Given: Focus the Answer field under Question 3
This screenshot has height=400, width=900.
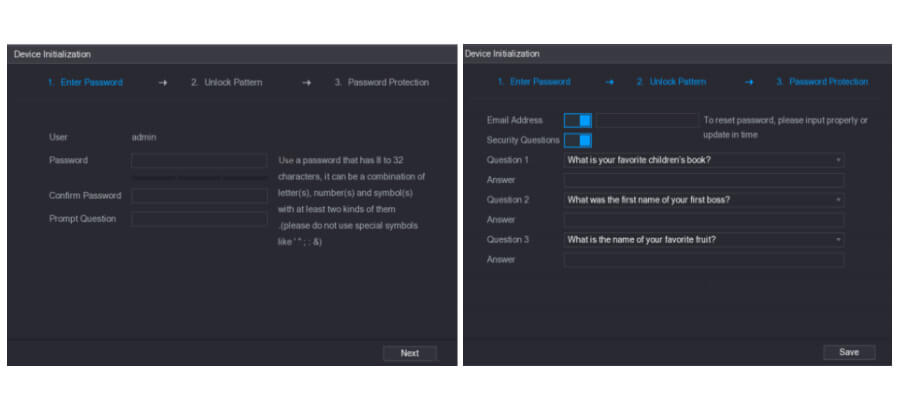Looking at the screenshot, I should pos(703,260).
